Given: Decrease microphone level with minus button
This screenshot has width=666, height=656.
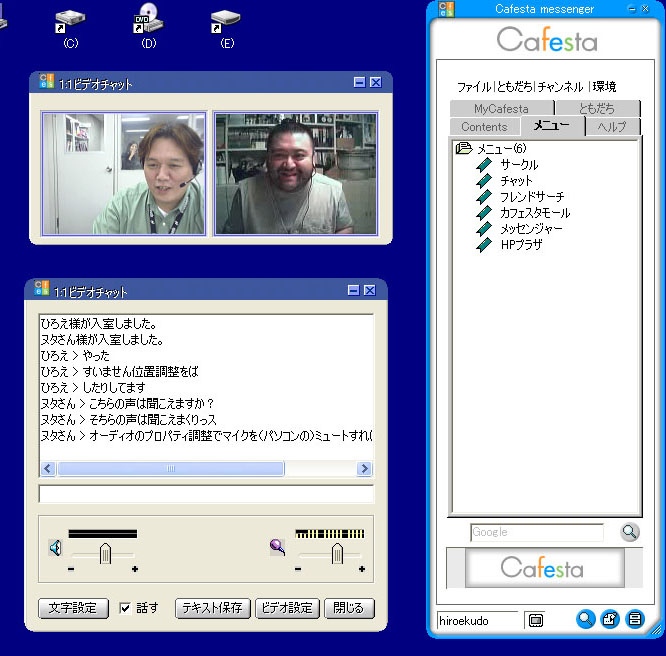Looking at the screenshot, I should coord(298,569).
